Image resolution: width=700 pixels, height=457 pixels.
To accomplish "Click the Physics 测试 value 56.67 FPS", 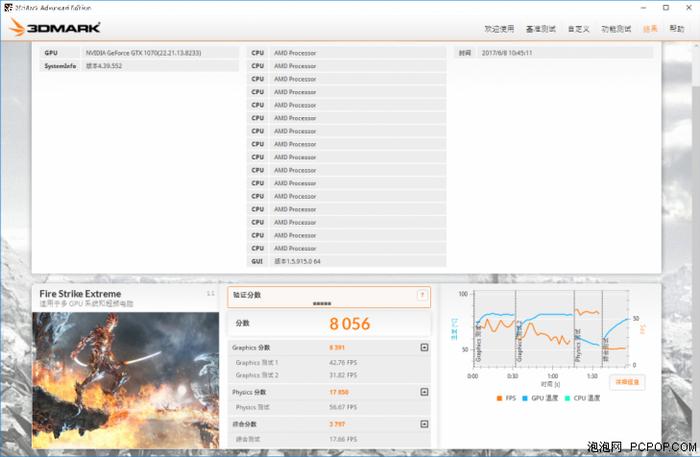I will tap(343, 407).
